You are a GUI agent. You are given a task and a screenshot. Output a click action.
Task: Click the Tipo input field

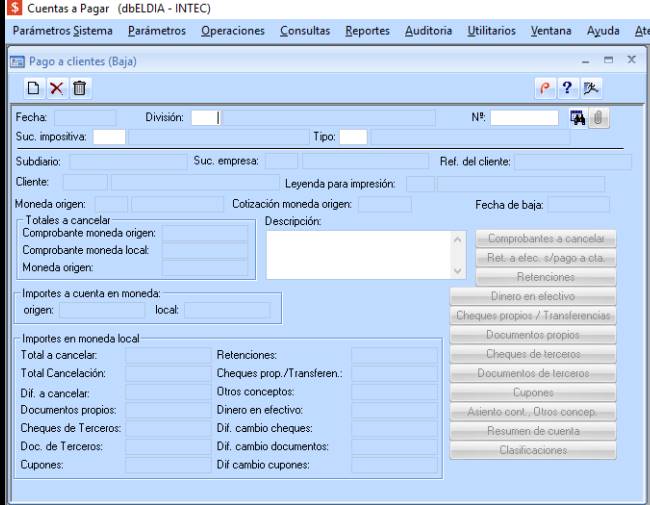(354, 136)
